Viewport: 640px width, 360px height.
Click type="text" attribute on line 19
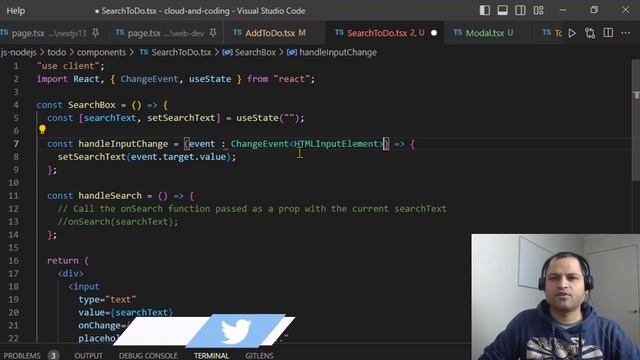(x=107, y=300)
